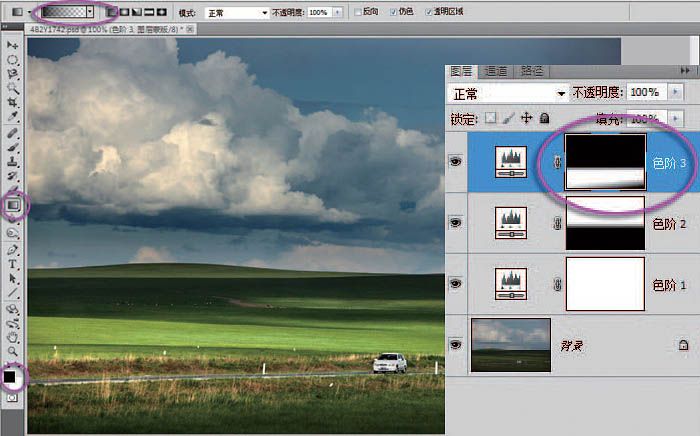700x436 pixels.
Task: Select the Hand tool in the toolbox
Action: pos(13,338)
